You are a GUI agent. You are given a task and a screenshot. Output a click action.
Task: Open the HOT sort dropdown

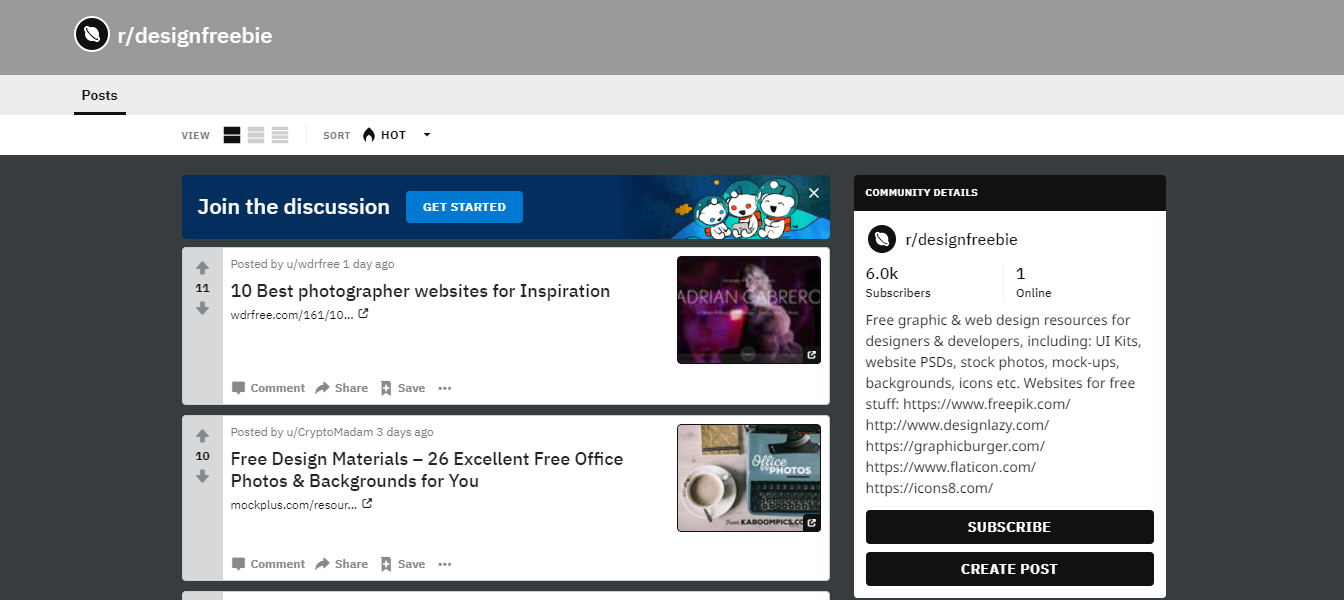pos(427,134)
